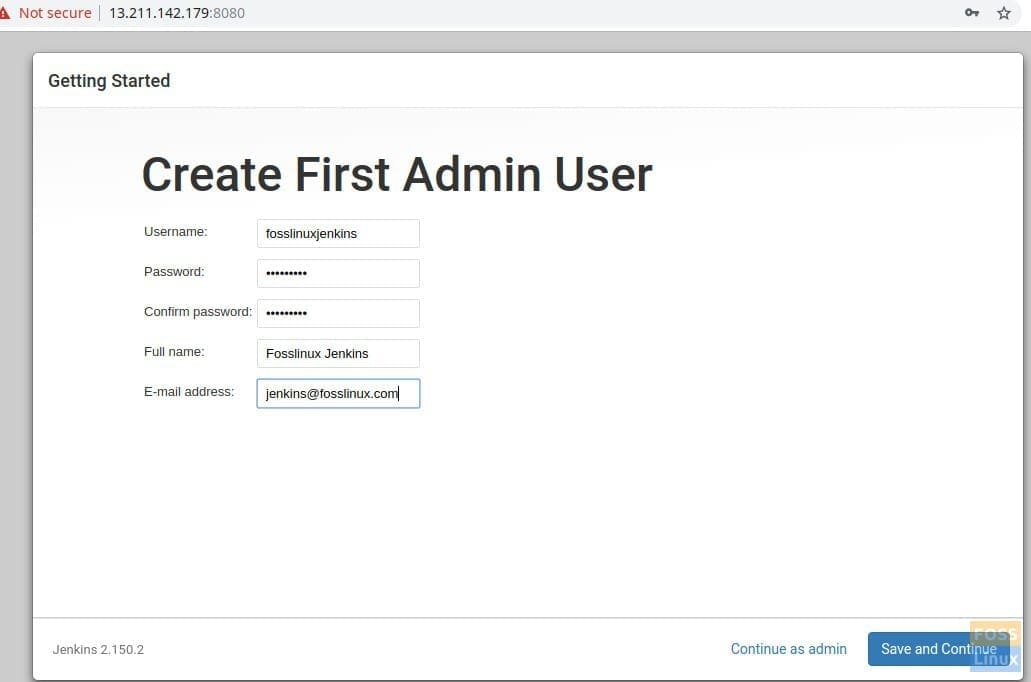This screenshot has width=1031, height=682.
Task: Click the Jenkins 2.150.2 version text
Action: (98, 650)
